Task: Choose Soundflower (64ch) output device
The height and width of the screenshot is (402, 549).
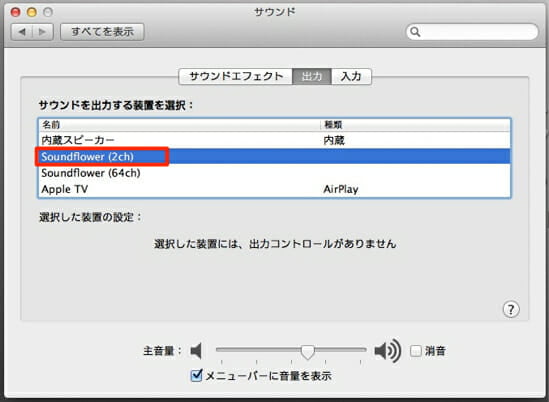Action: click(274, 173)
